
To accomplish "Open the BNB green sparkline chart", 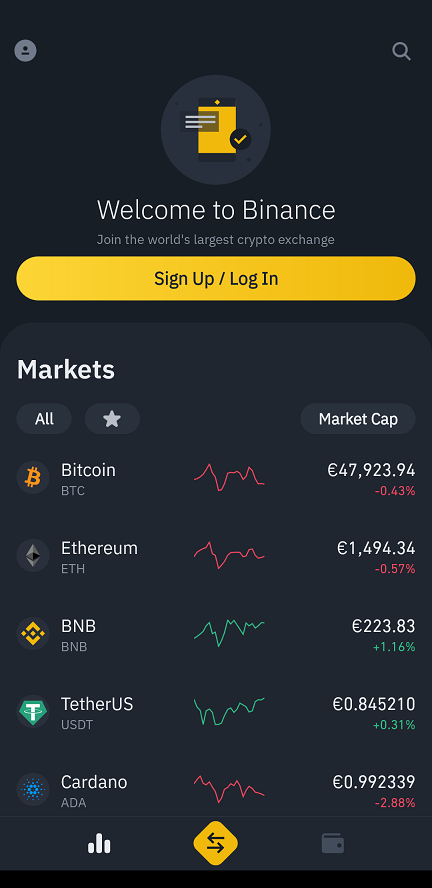I will coord(229,633).
